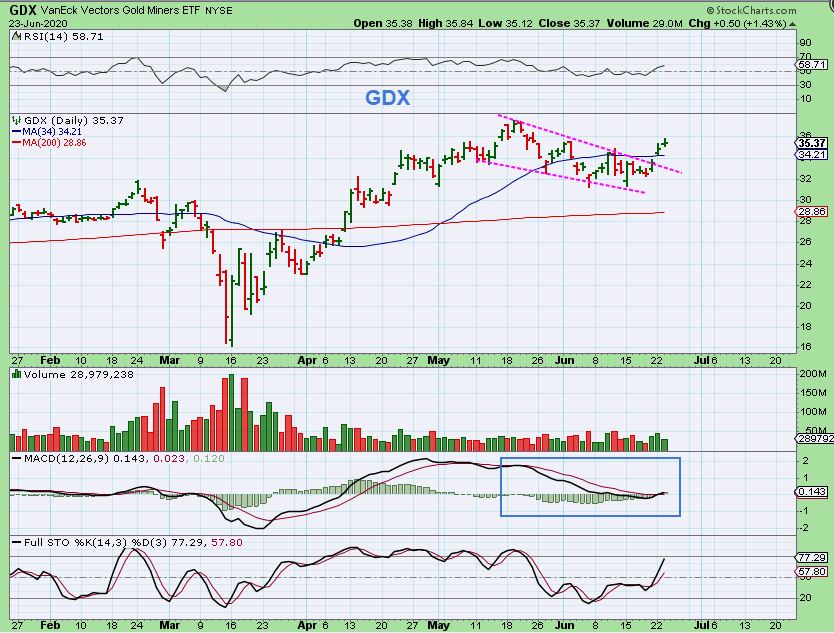Click the 100M label on volume axis
Screen dimensions: 834x633
click(x=813, y=412)
